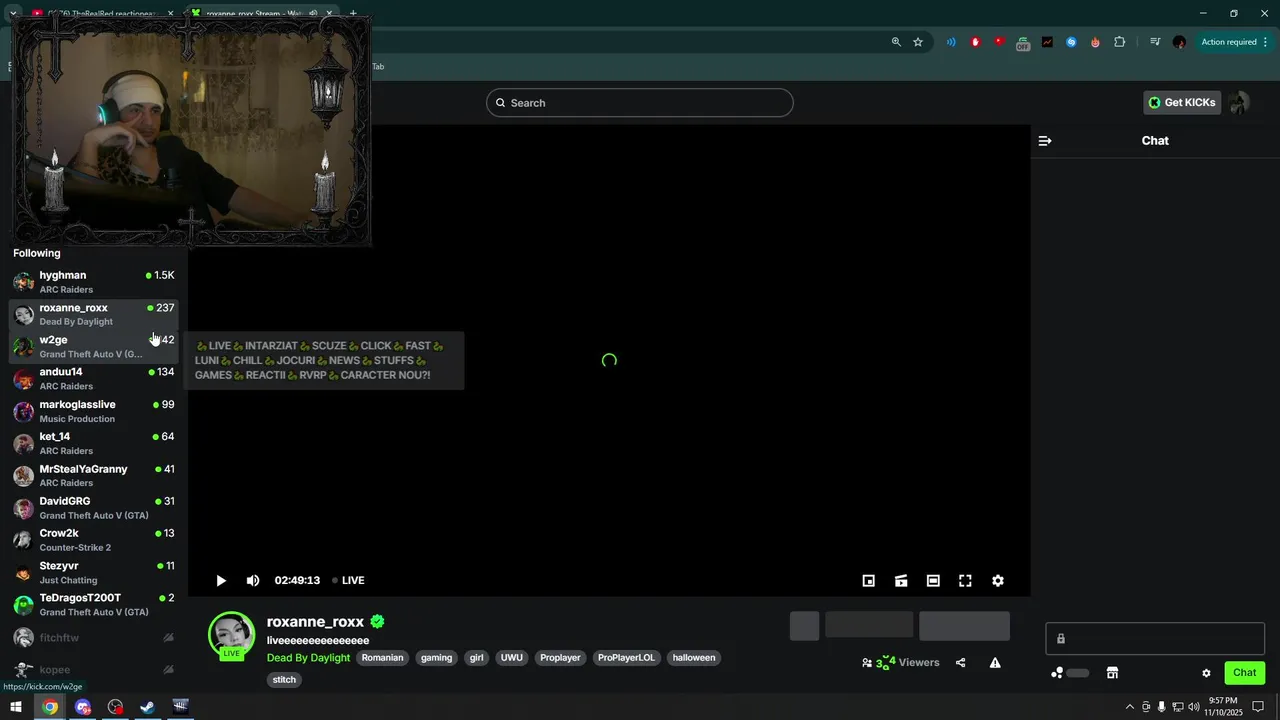Image resolution: width=1280 pixels, height=720 pixels.
Task: Show hidden system tray icons
Action: (x=1130, y=707)
